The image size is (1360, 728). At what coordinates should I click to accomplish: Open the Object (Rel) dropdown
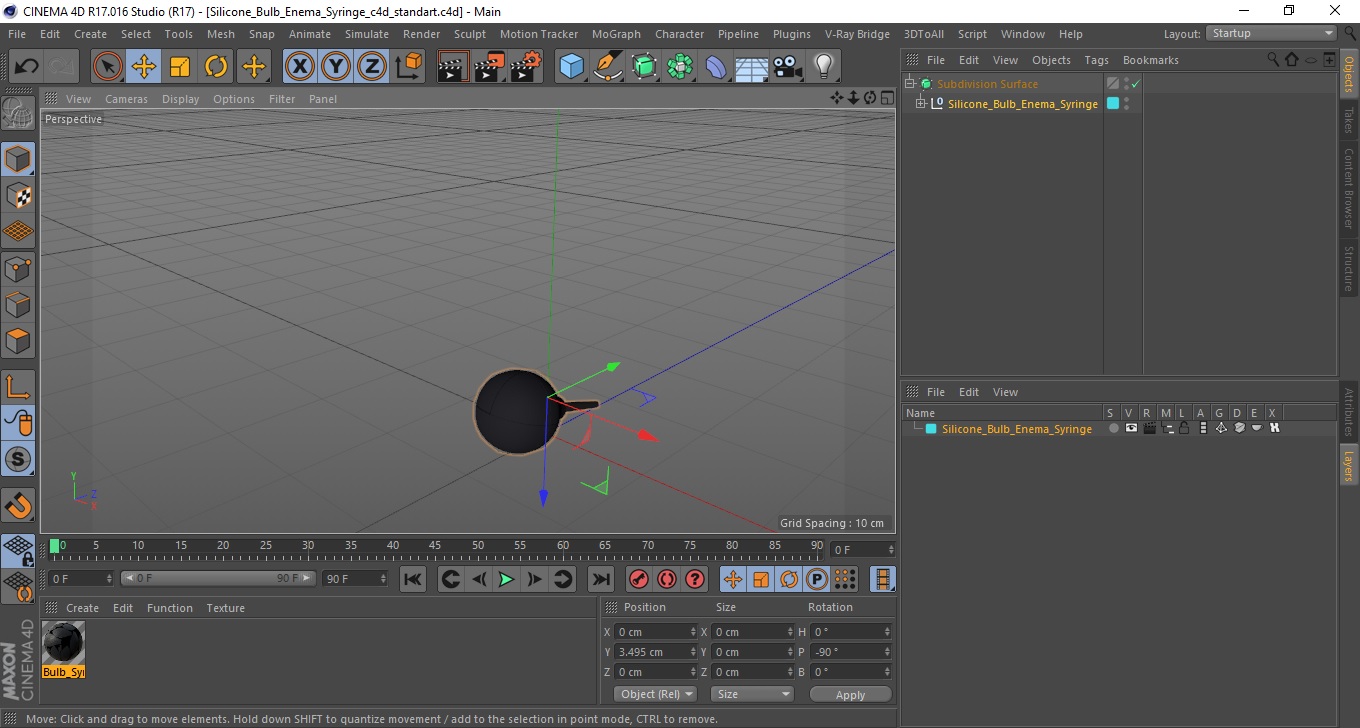(655, 694)
